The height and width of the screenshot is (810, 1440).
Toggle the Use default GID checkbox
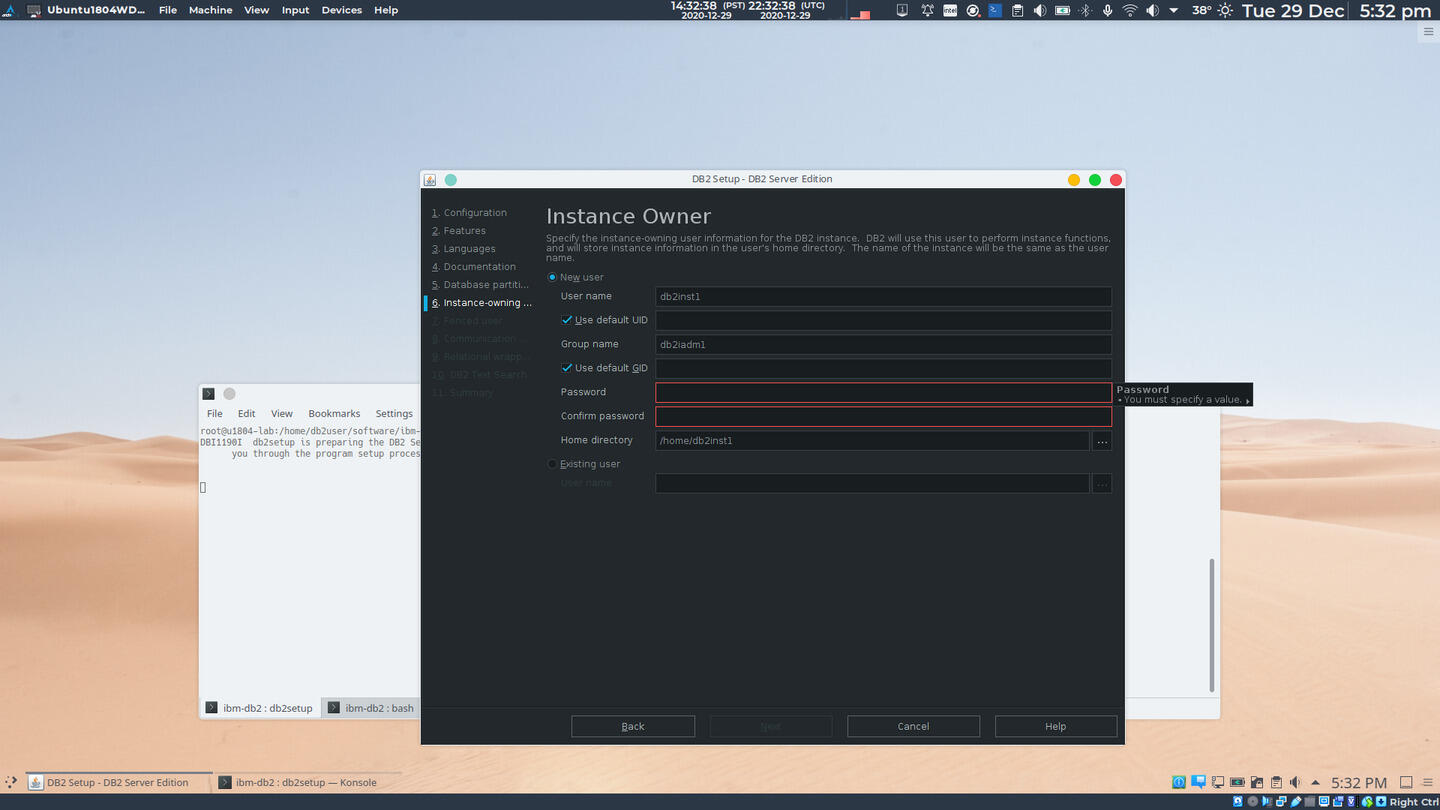[x=567, y=368]
